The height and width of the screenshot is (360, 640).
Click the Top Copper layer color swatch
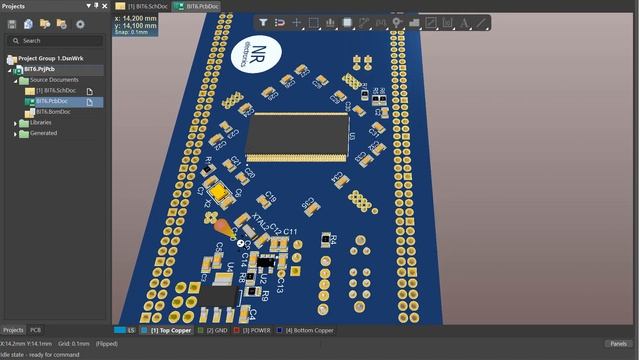pos(144,330)
